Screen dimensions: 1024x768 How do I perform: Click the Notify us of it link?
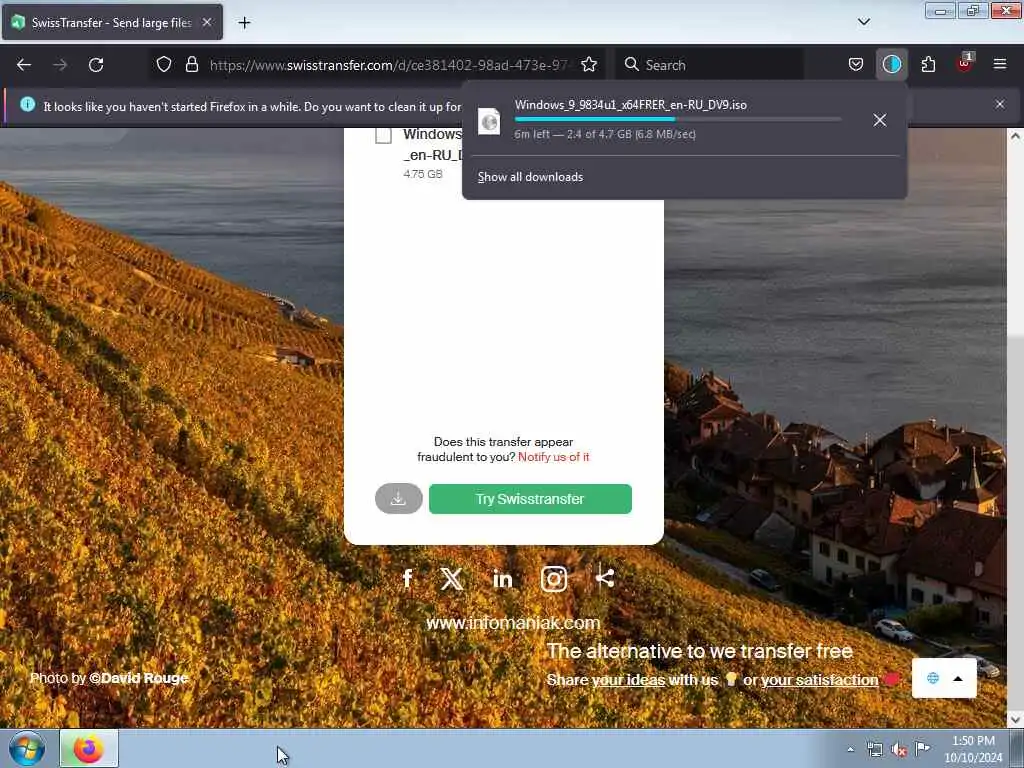point(553,457)
